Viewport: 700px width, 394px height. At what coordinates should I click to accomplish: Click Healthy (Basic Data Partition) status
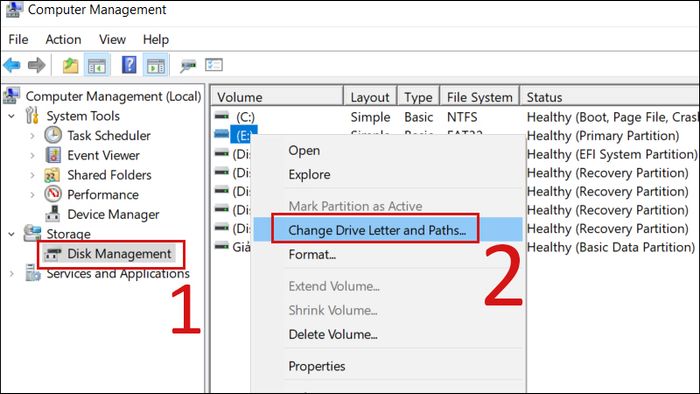click(611, 247)
